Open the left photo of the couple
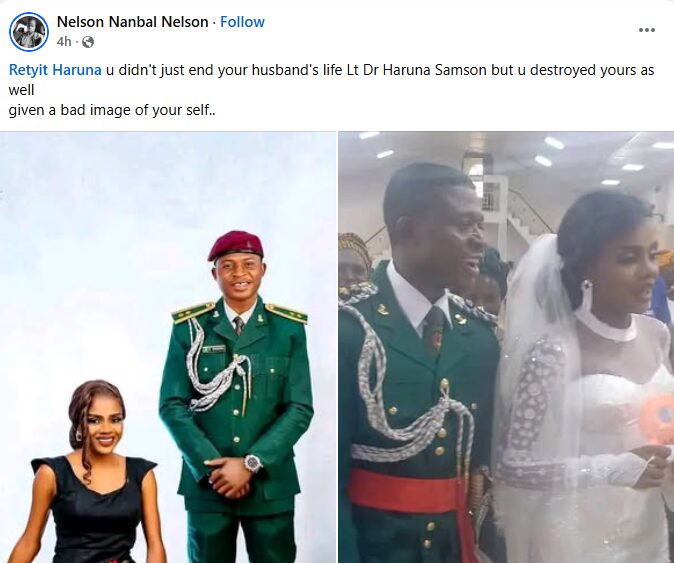The image size is (674, 563). coord(168,347)
